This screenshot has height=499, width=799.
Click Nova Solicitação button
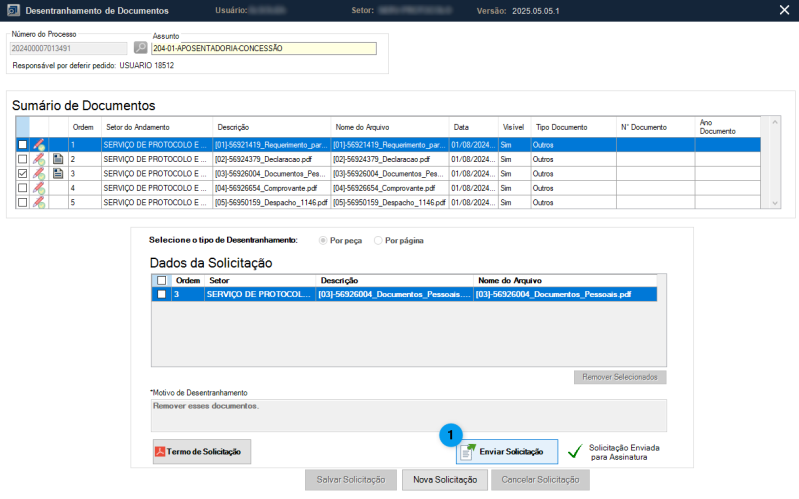(445, 480)
